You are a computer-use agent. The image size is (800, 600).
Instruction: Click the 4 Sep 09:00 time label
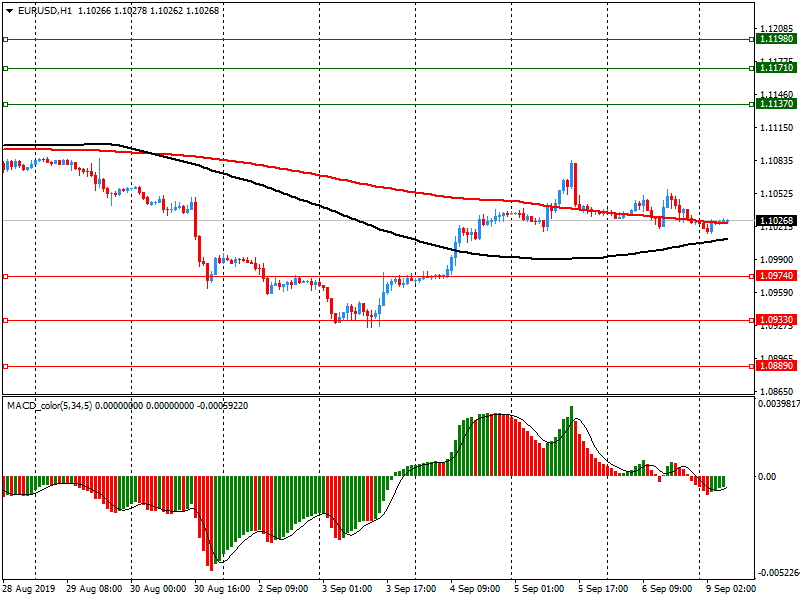tap(475, 588)
